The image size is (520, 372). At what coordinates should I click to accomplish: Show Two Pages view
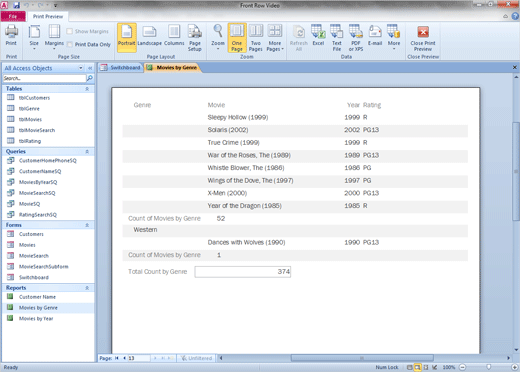[256, 37]
